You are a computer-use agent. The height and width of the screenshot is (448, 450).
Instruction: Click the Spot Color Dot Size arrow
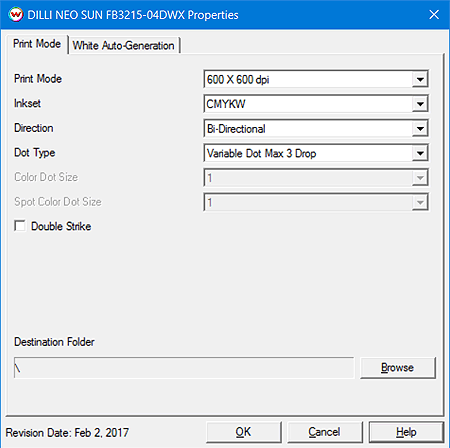[420, 202]
